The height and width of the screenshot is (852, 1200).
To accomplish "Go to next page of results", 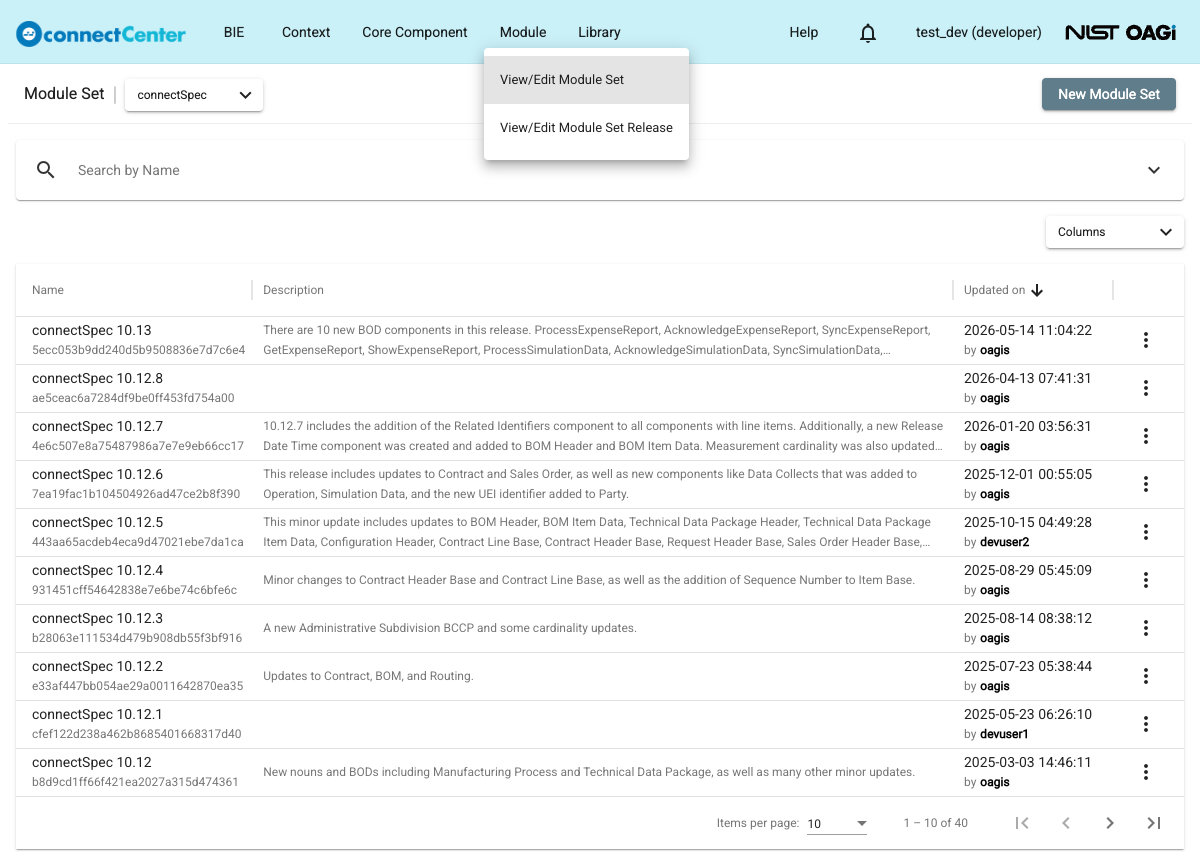I will pyautogui.click(x=1110, y=823).
